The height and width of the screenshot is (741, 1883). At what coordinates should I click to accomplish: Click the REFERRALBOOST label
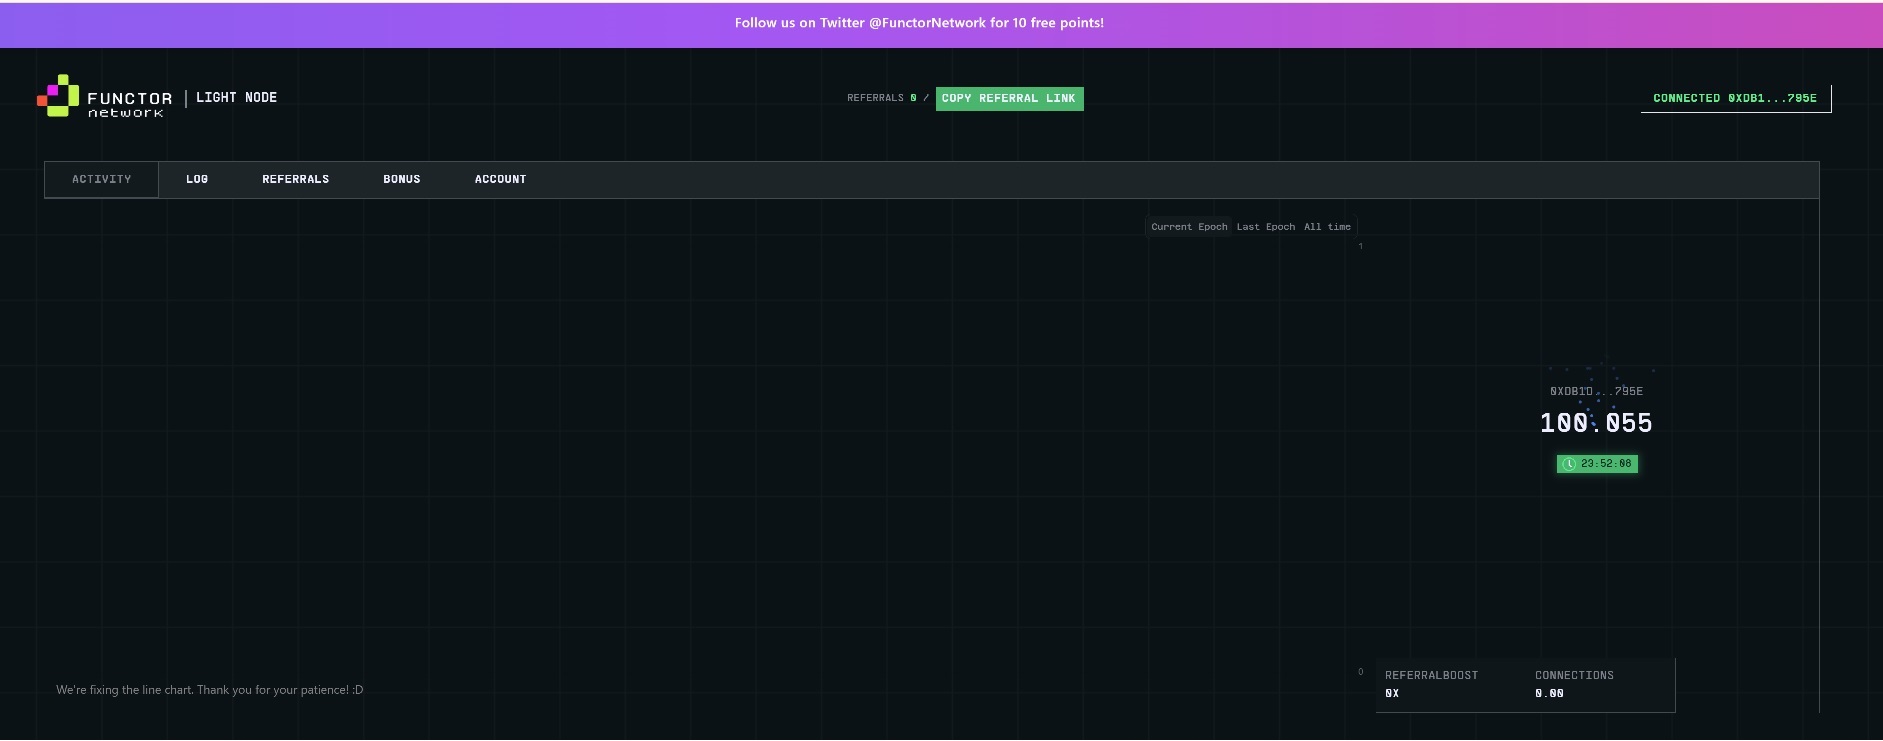point(1431,676)
